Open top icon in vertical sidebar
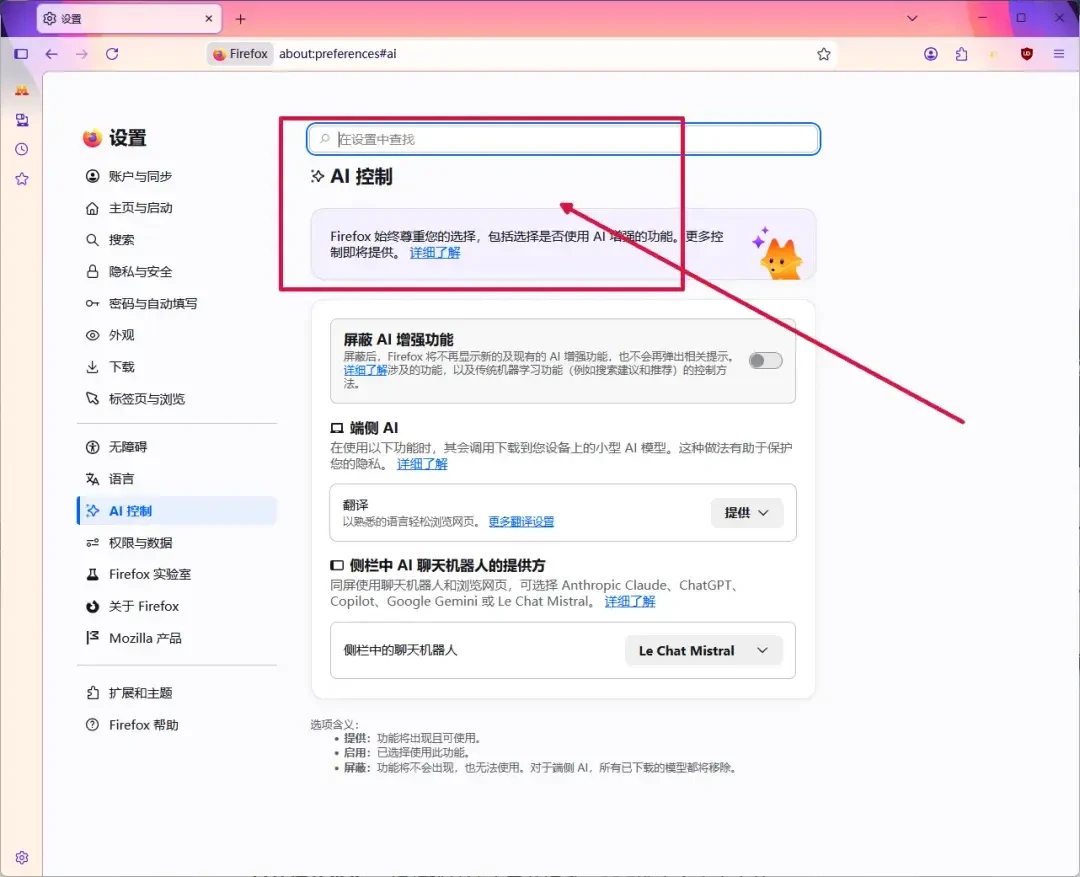The width and height of the screenshot is (1080, 877). (22, 90)
